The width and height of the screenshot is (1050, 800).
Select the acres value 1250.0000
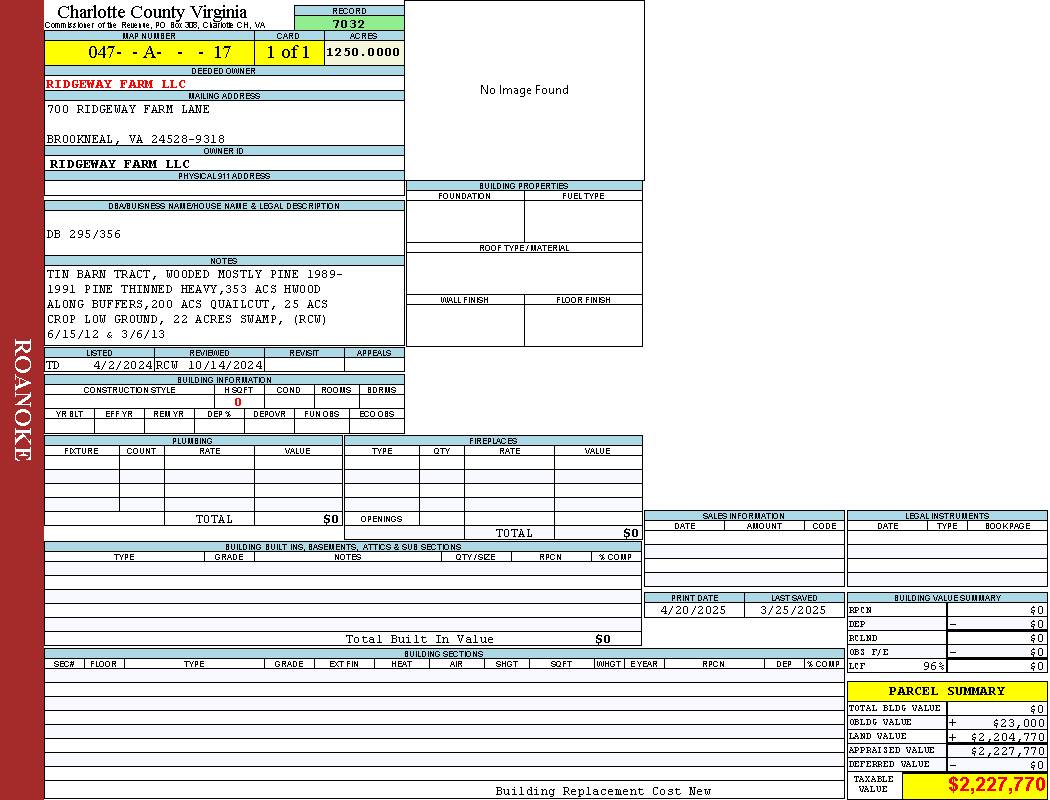[363, 52]
